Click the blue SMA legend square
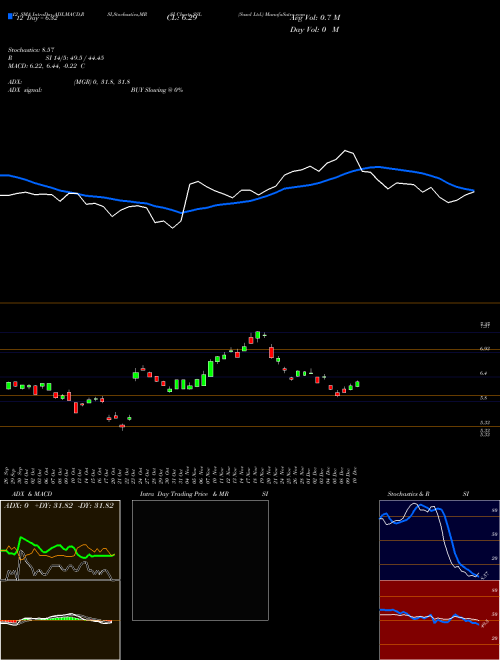This screenshot has height=660, width=500. (10, 16)
